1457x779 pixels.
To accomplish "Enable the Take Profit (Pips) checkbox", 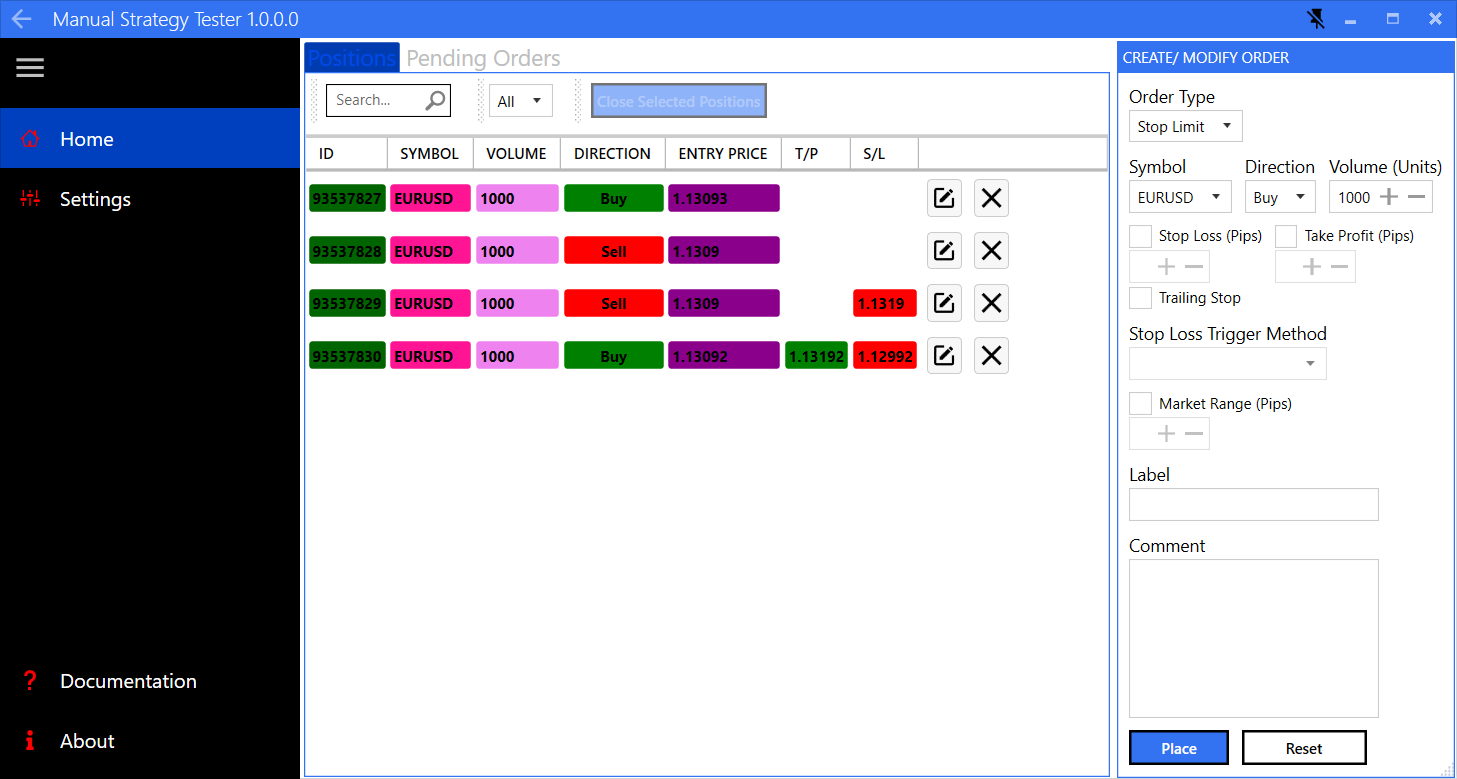I will point(1286,236).
